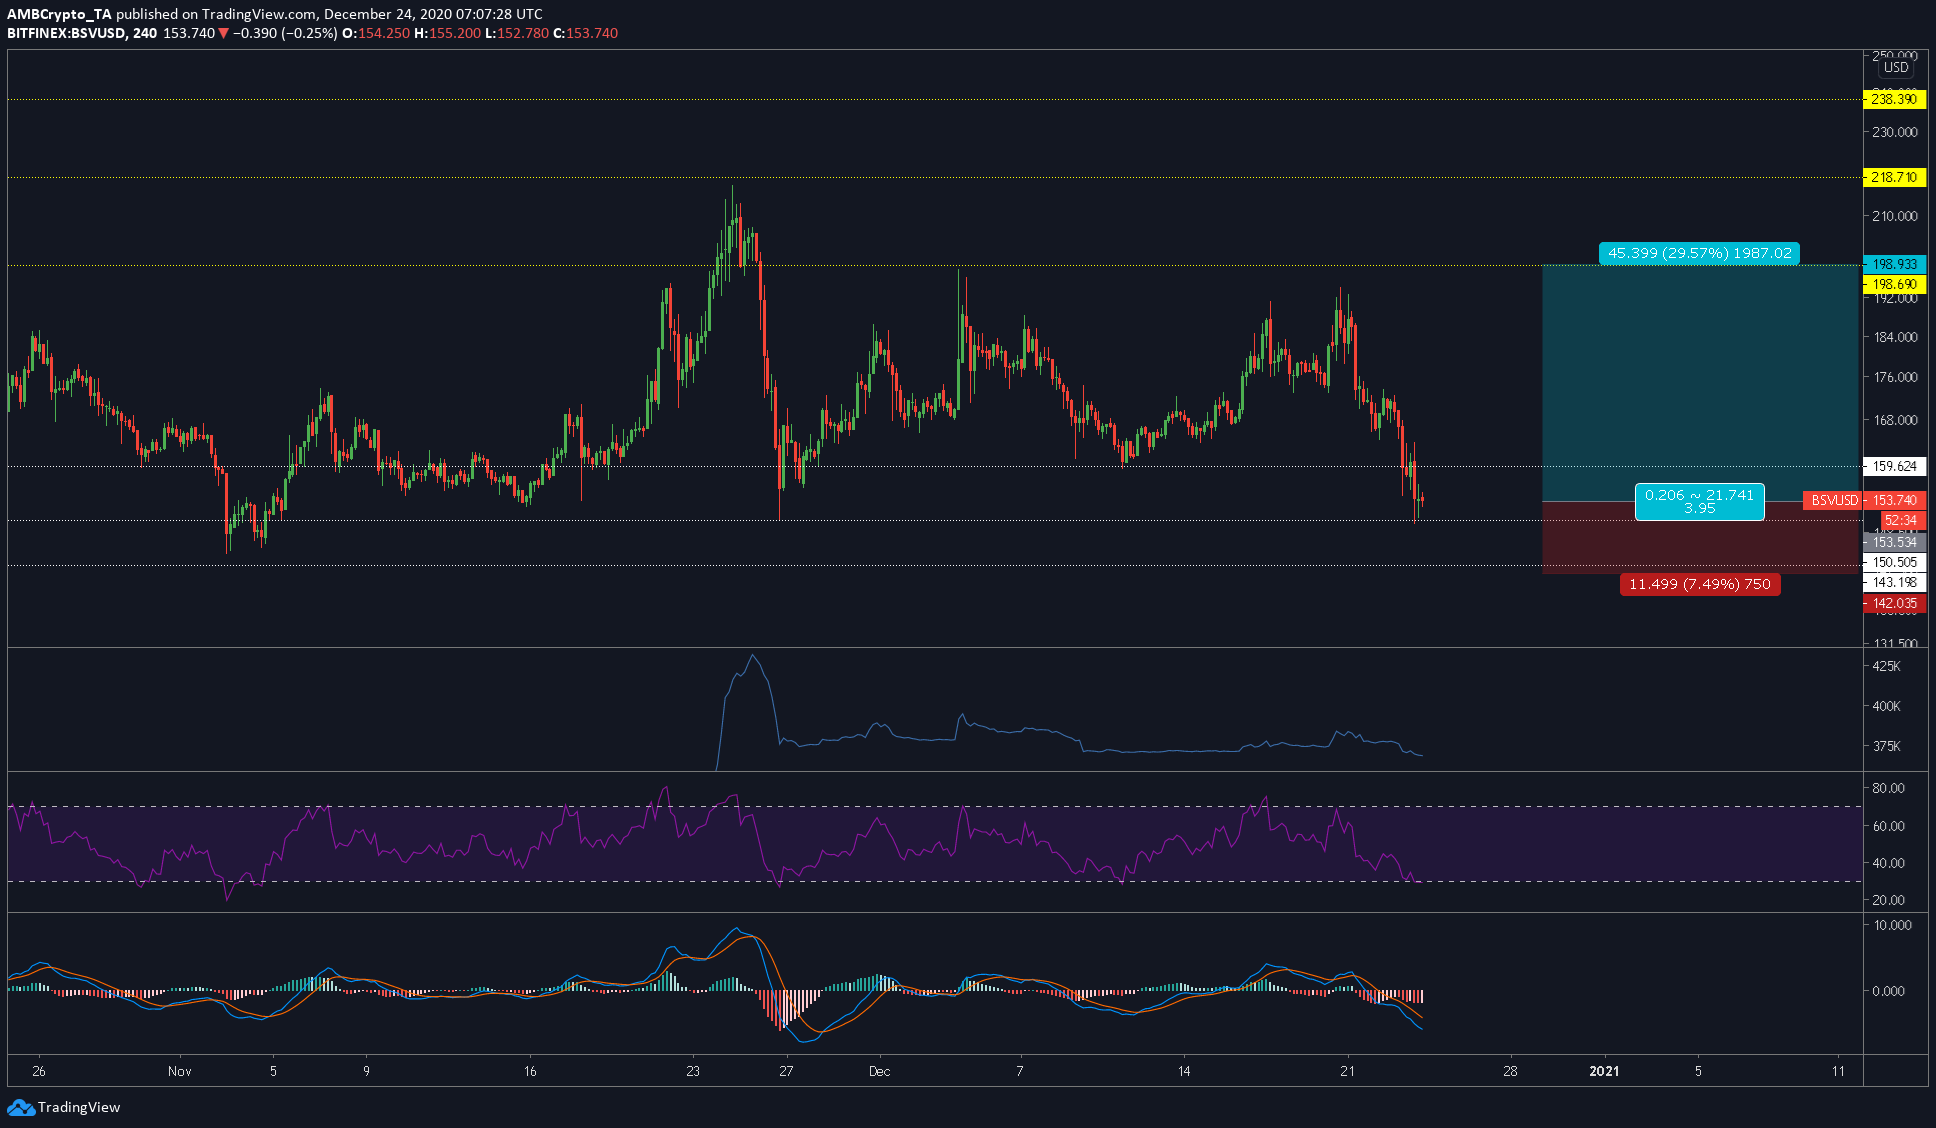Viewport: 1936px width, 1128px height.
Task: Click the Nov marker on time axis
Action: [x=180, y=1071]
